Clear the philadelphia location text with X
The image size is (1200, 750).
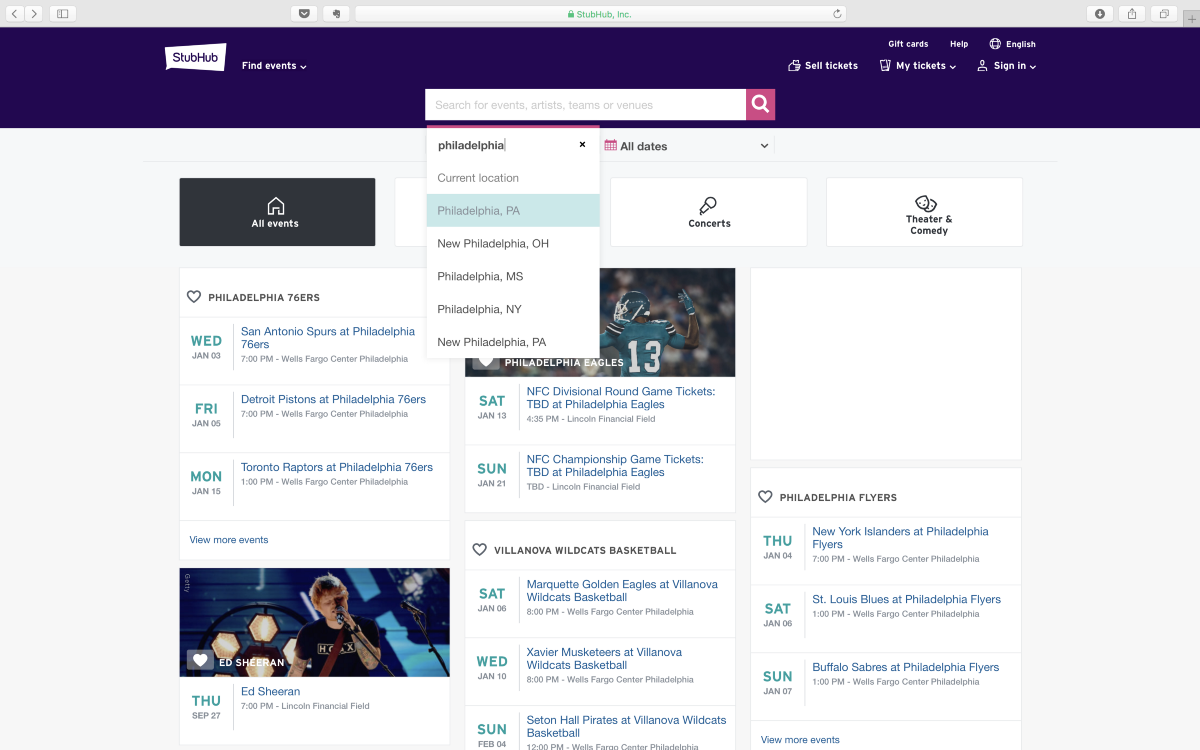coord(582,145)
